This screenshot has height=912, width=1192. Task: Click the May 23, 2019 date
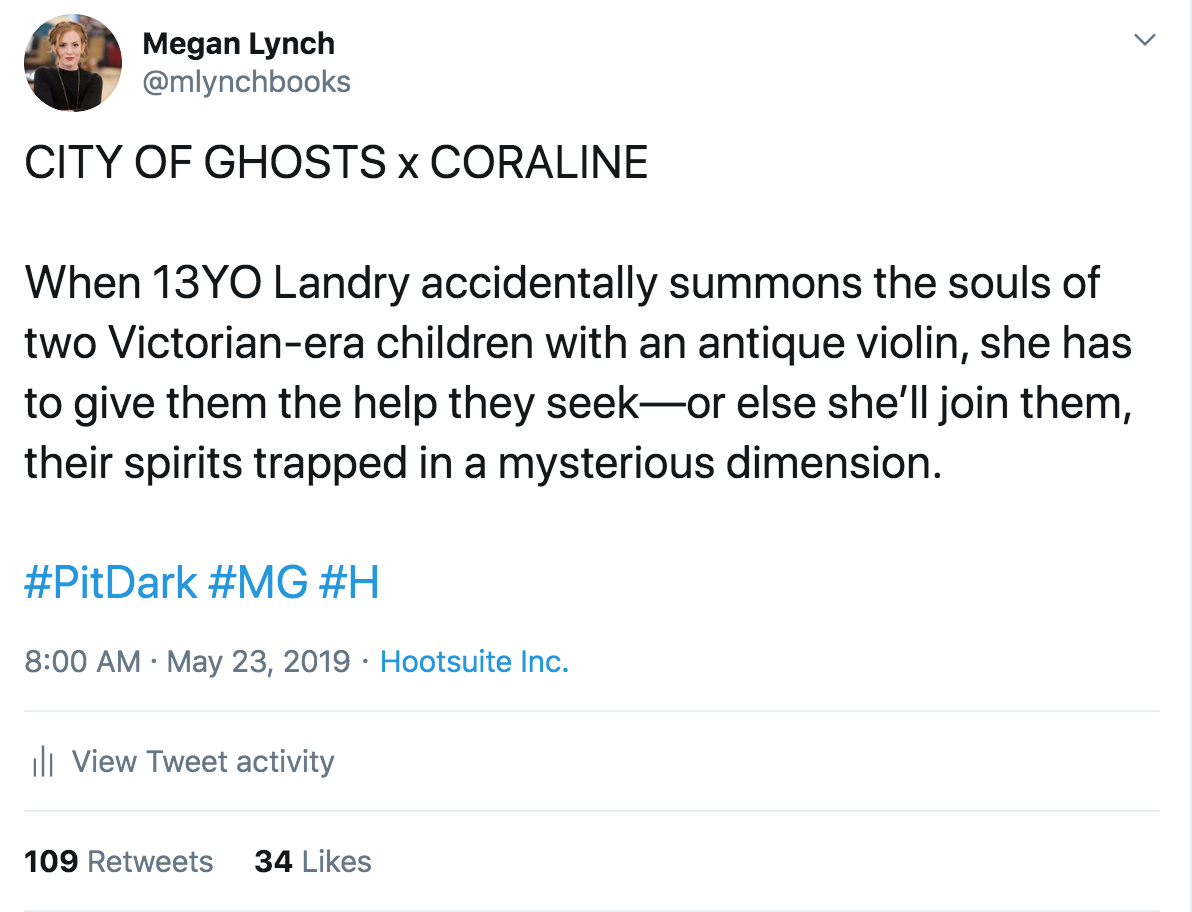click(x=258, y=661)
